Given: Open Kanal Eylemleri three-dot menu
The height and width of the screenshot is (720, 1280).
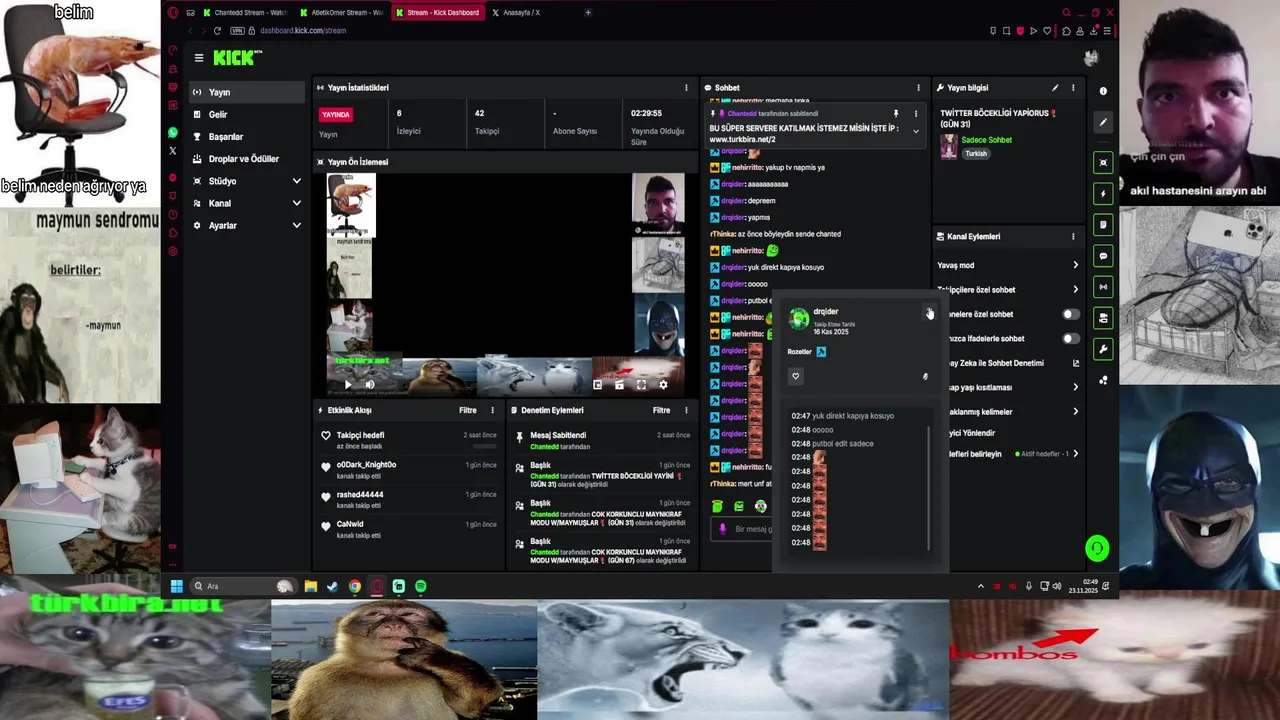Looking at the screenshot, I should click(x=1073, y=237).
